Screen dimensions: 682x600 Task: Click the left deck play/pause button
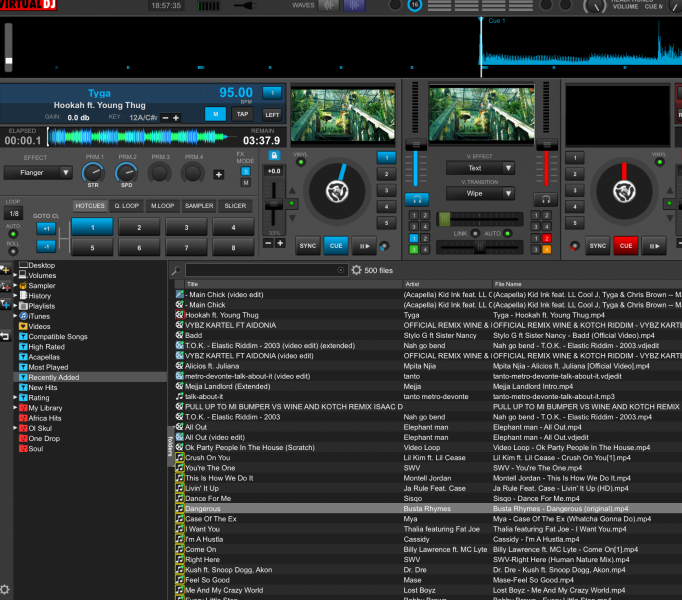364,246
